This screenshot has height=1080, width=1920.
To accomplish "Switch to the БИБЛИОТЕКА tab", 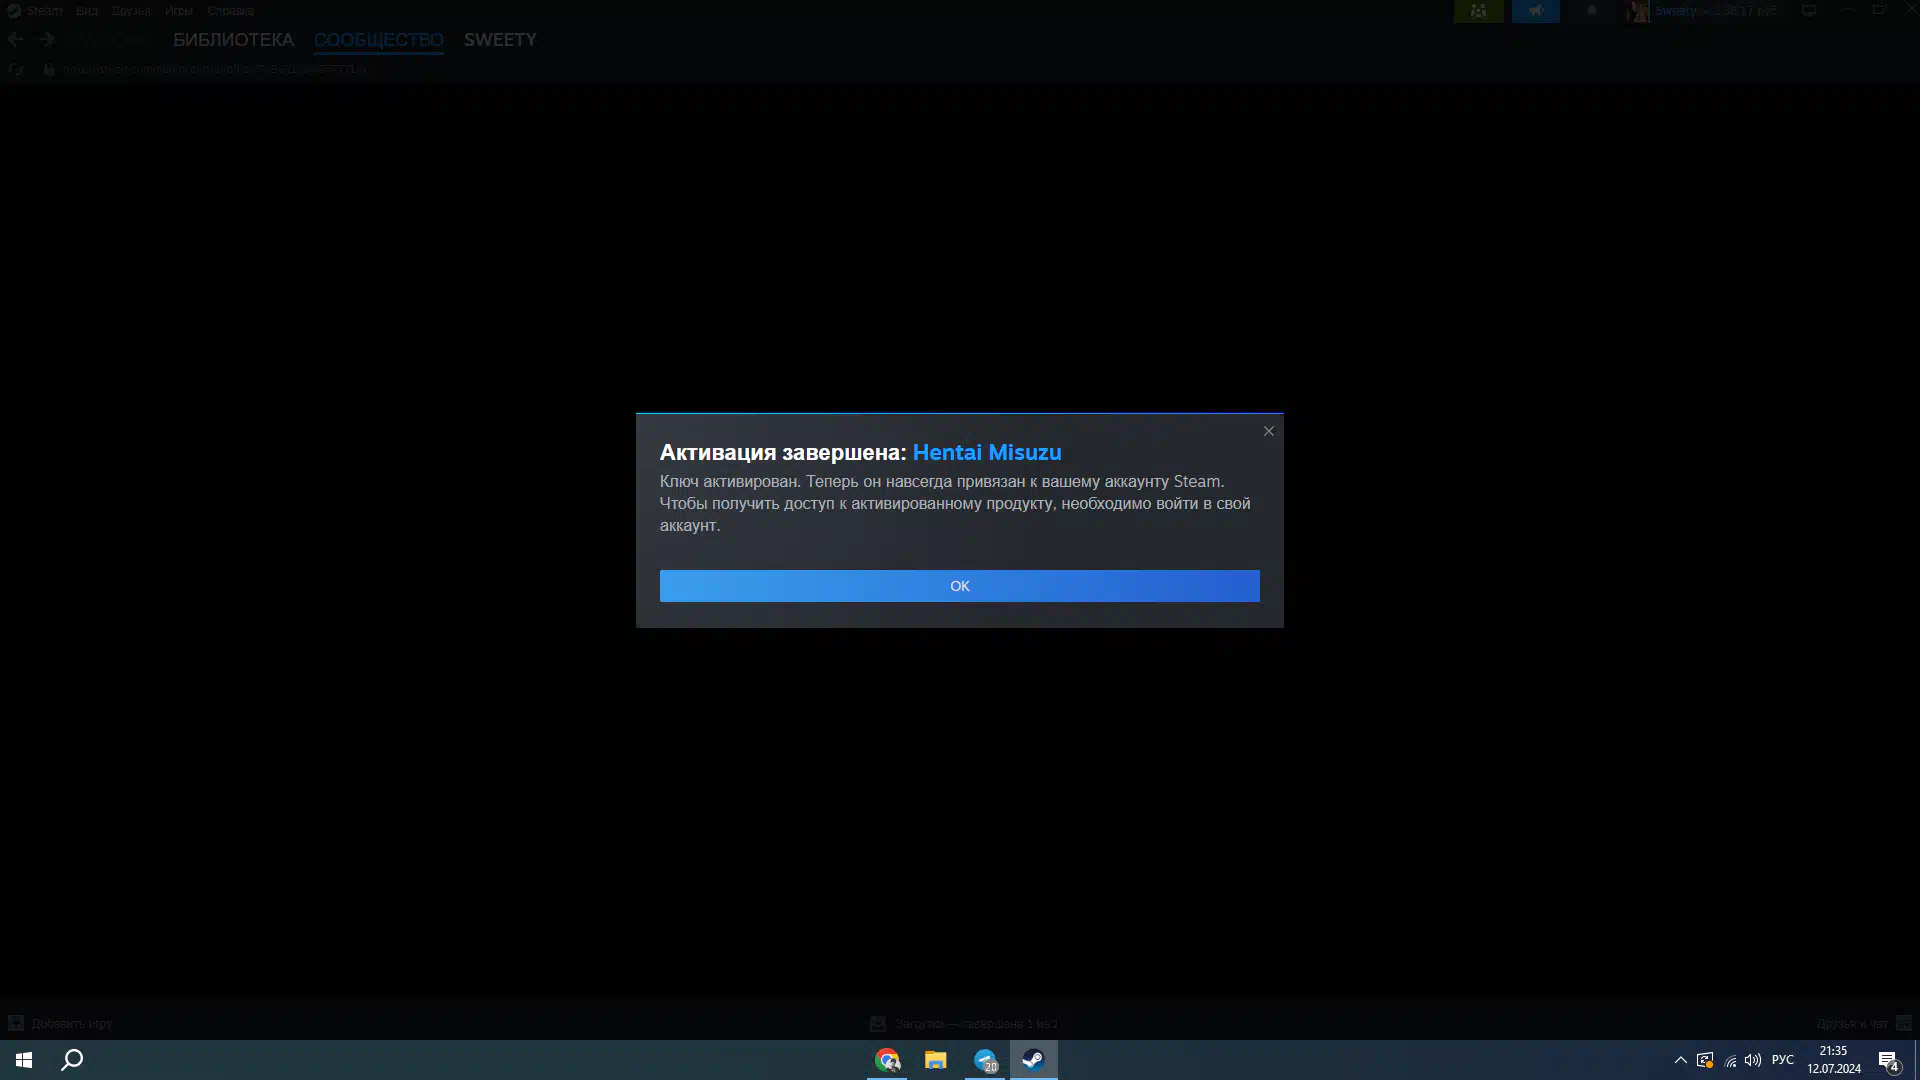I will (233, 40).
